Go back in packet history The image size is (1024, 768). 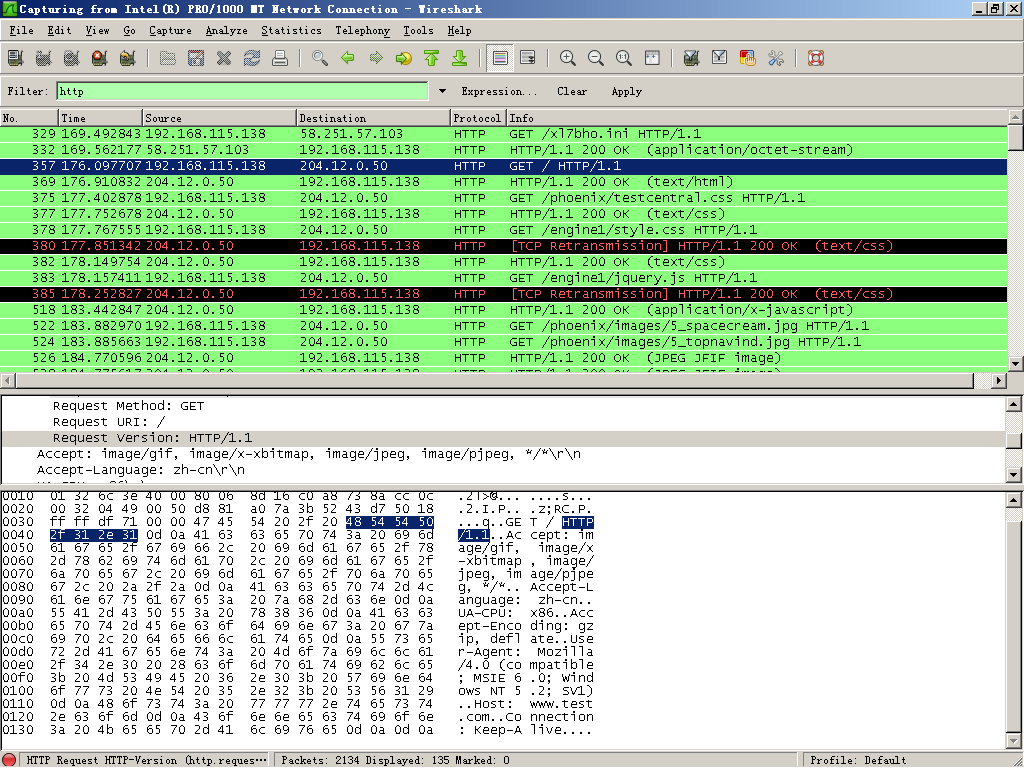pos(348,58)
